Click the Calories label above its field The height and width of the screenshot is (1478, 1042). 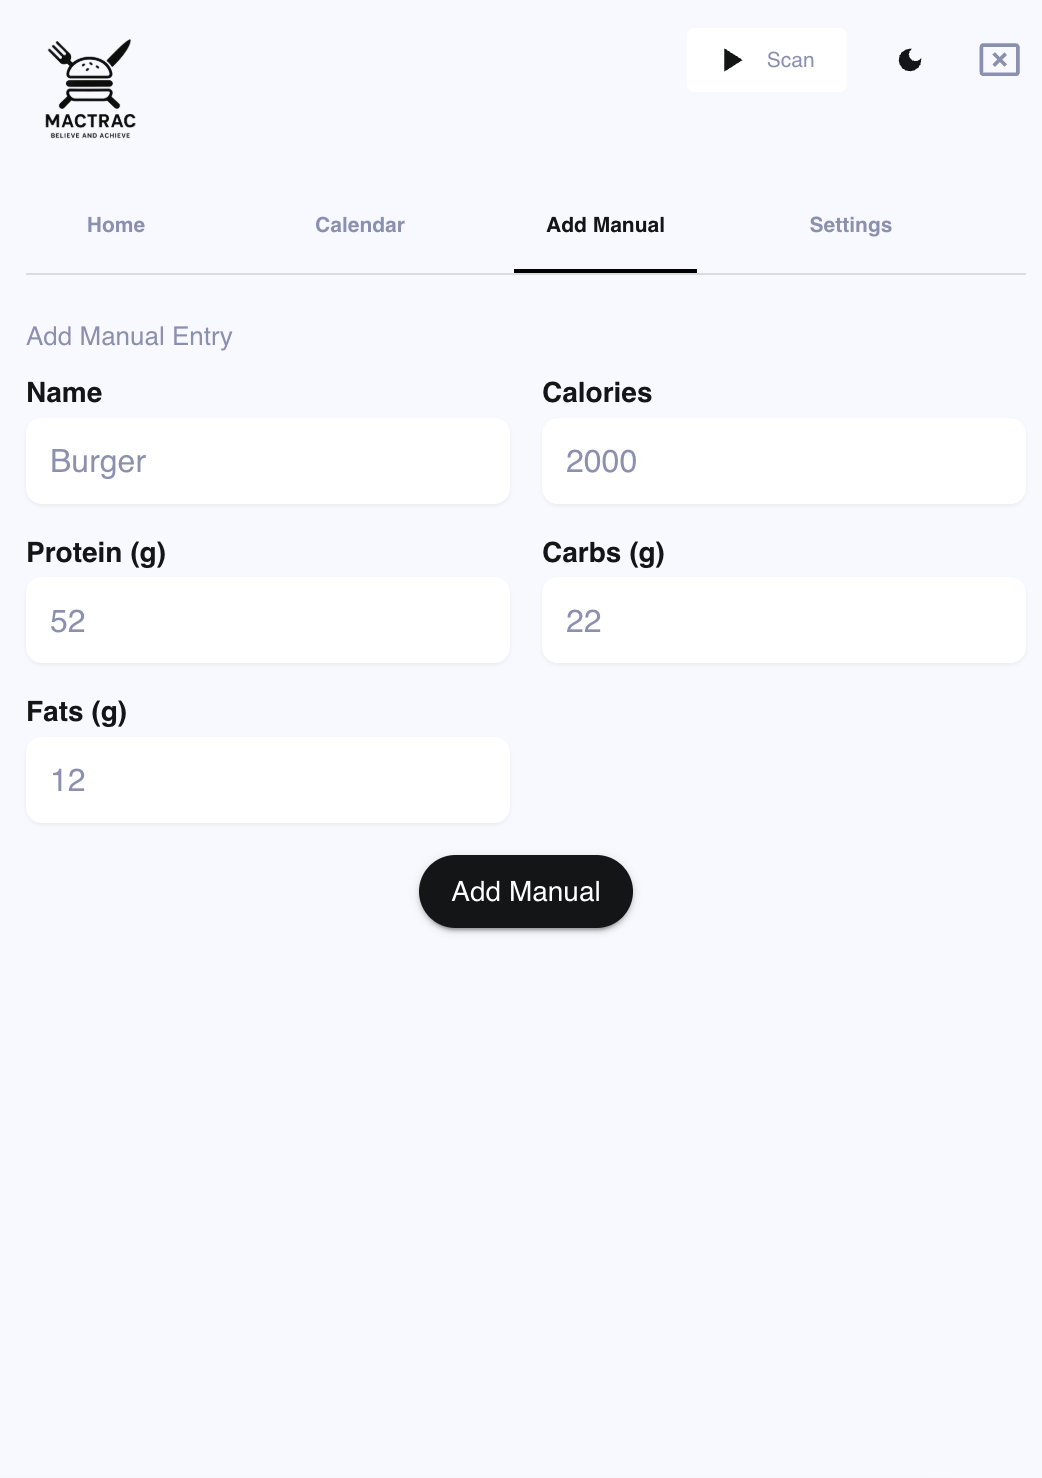pyautogui.click(x=596, y=392)
